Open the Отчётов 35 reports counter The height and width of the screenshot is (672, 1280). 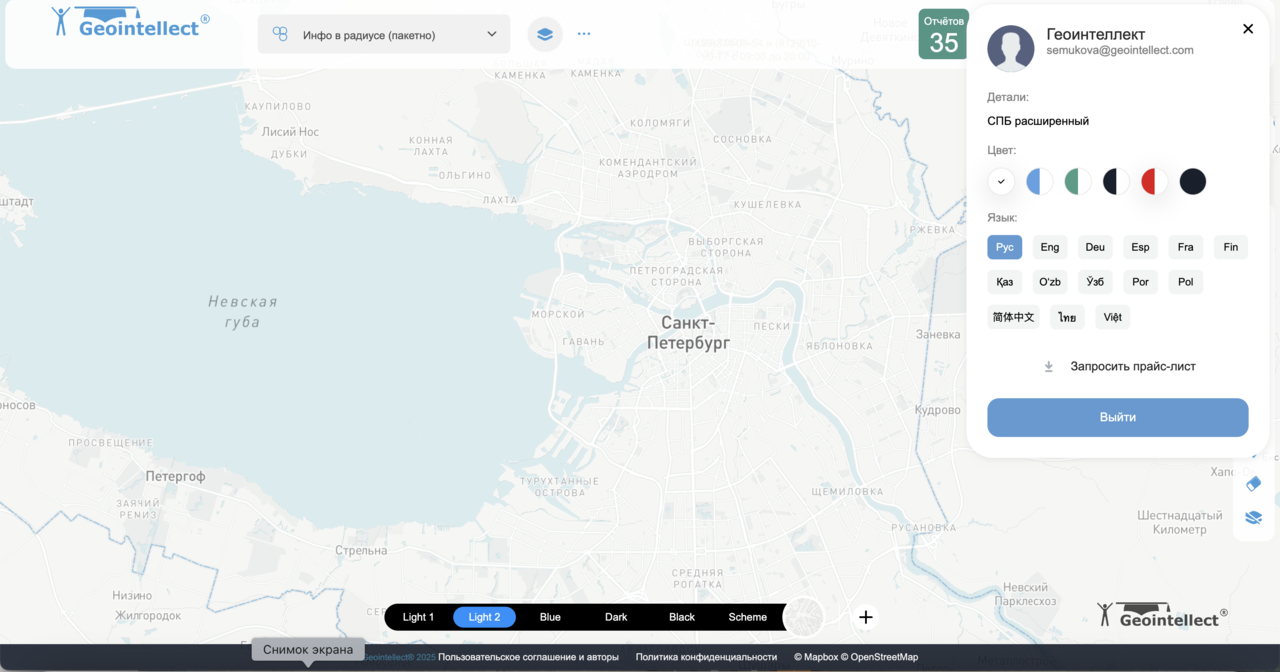coord(943,35)
